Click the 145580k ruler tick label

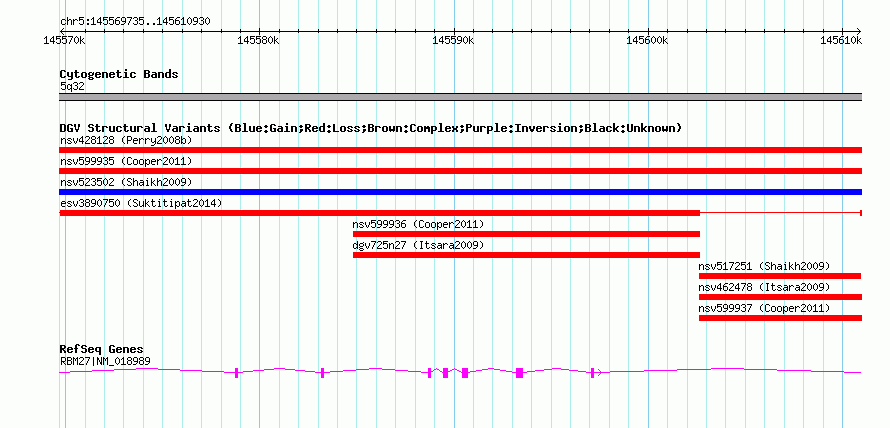coord(258,40)
